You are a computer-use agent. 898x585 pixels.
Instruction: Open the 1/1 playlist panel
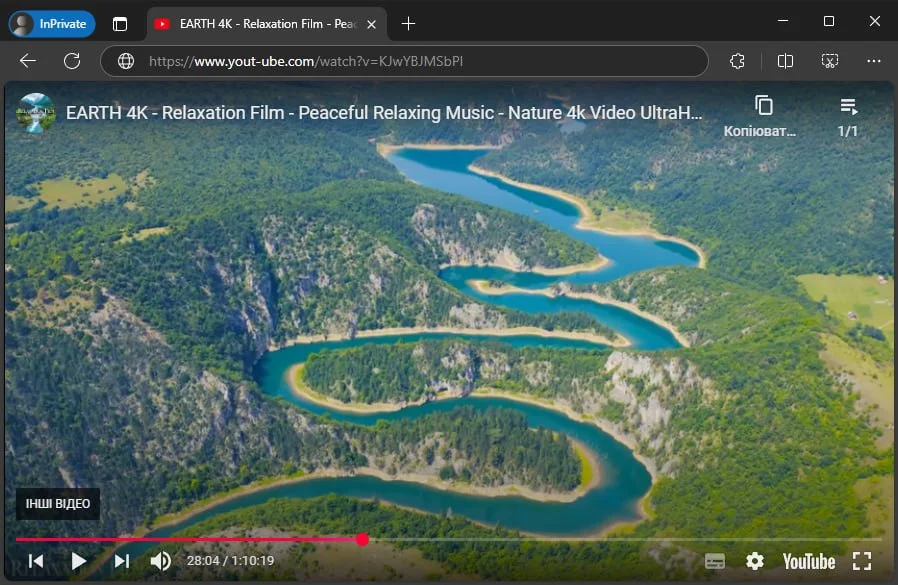pyautogui.click(x=848, y=117)
